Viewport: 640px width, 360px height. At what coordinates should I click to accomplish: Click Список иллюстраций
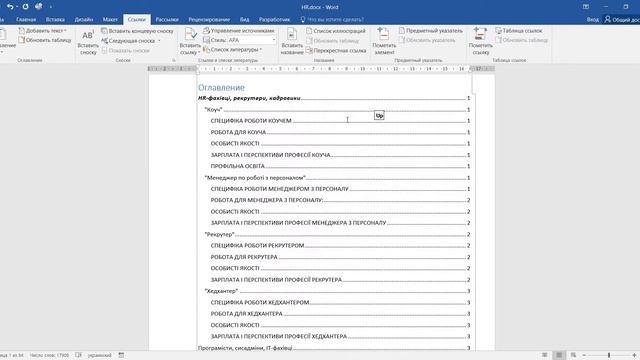pos(336,31)
